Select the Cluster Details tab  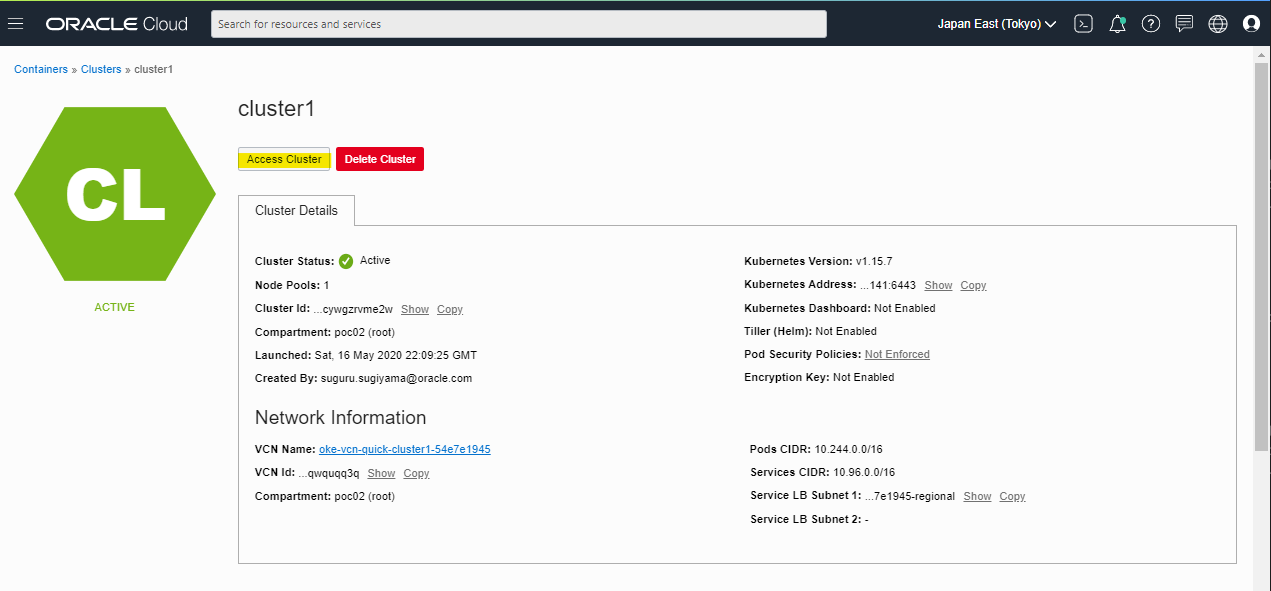(296, 211)
